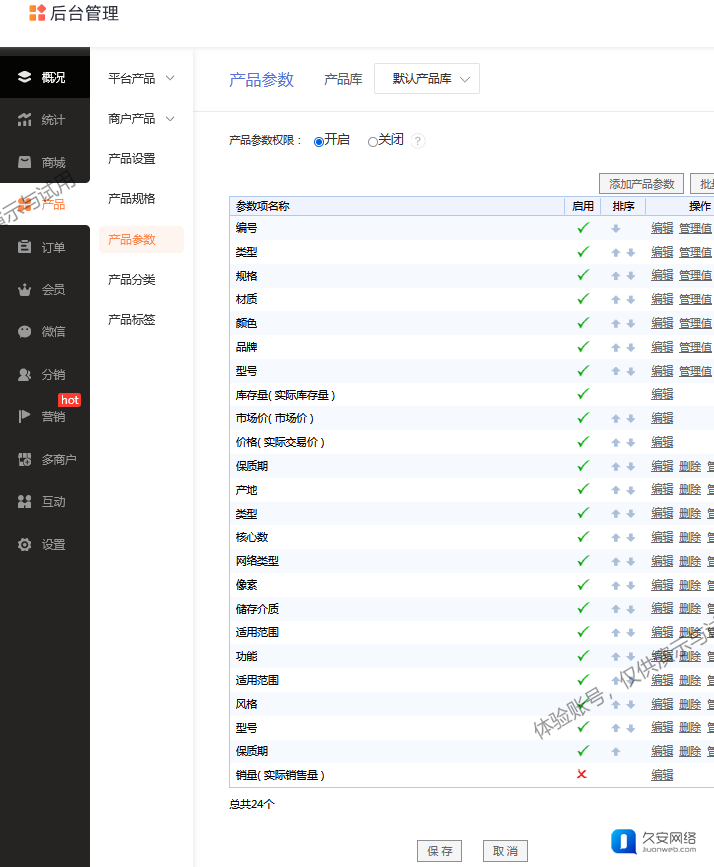Click the 商城 shop icon in sidebar
This screenshot has width=714, height=867.
(25, 162)
